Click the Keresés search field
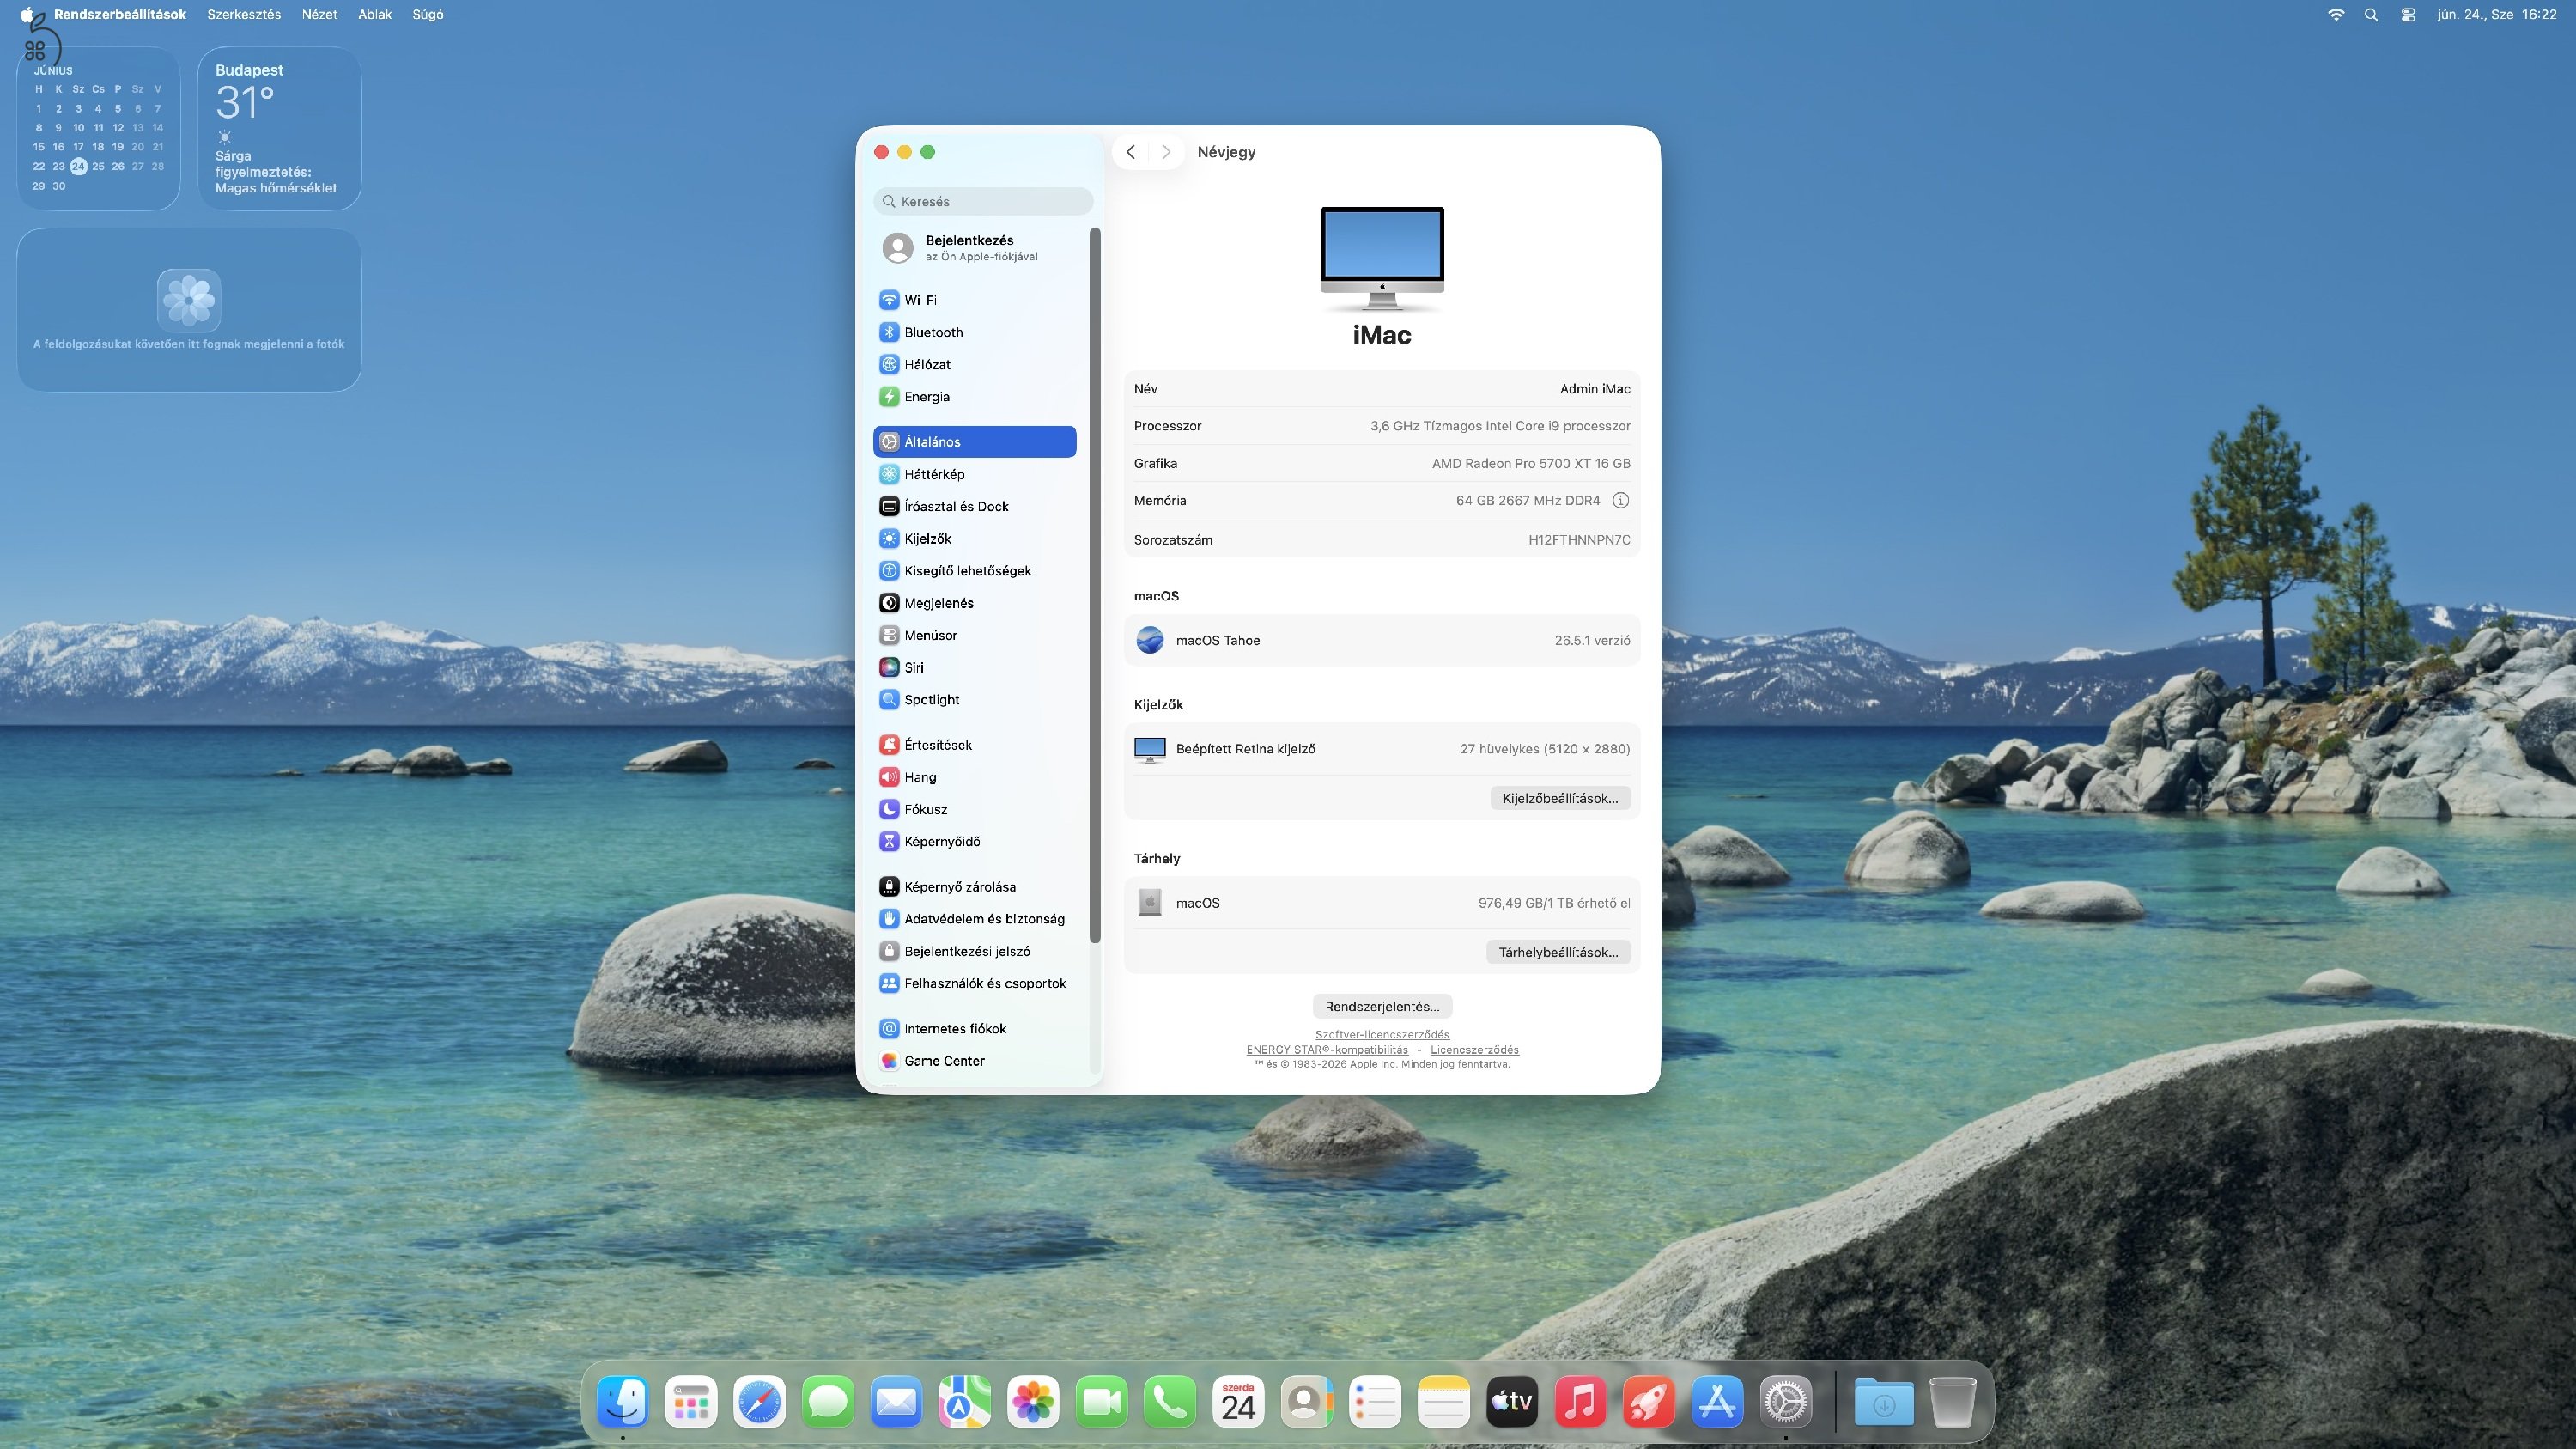This screenshot has width=2576, height=1449. point(983,201)
